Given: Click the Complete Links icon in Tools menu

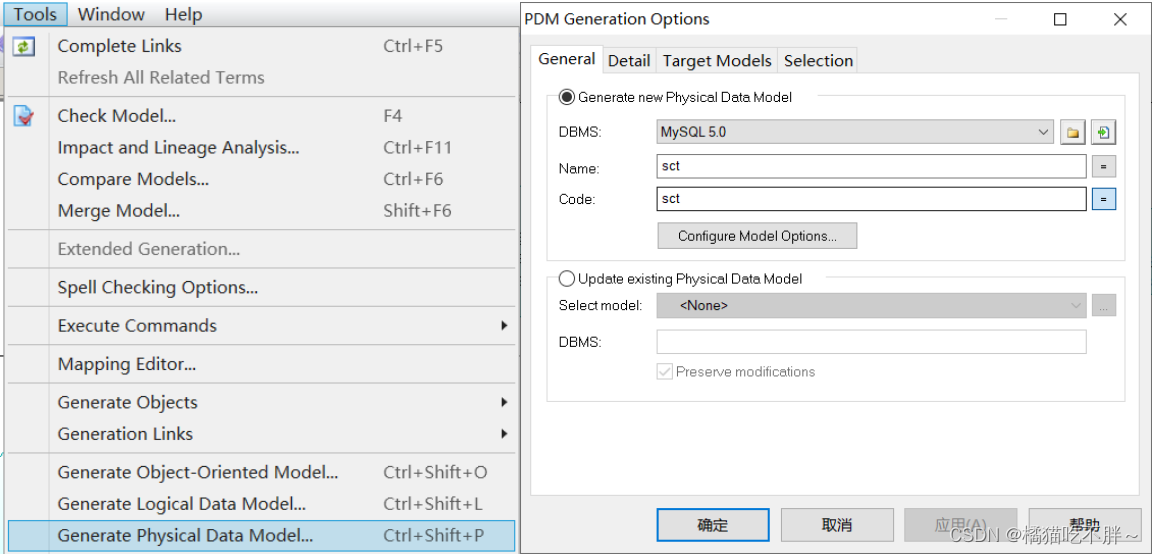Looking at the screenshot, I should 24,46.
